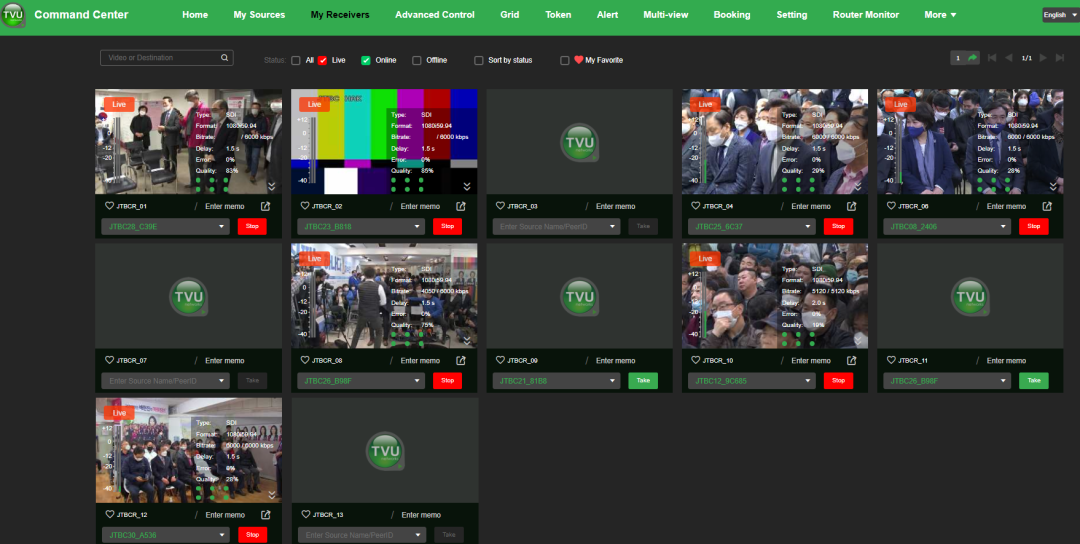Viewport: 1080px width, 544px height.
Task: Open Advanced Control tab
Action: coord(435,14)
